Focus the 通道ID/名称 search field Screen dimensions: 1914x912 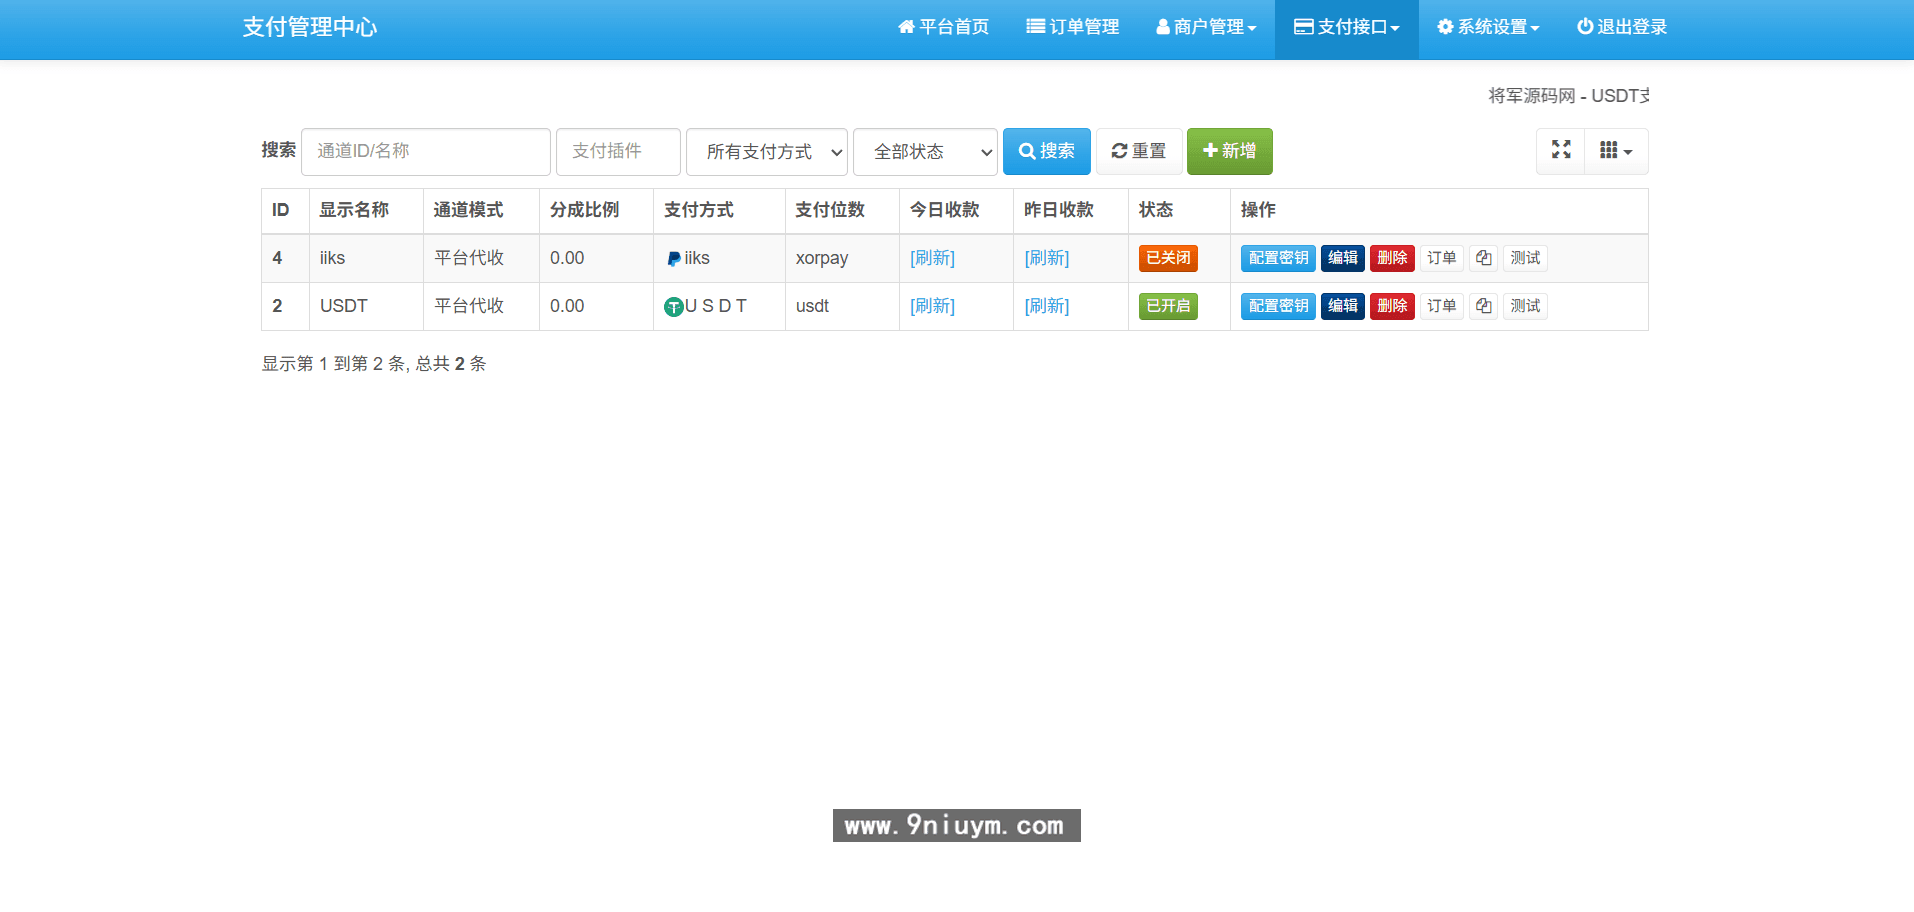pos(426,151)
